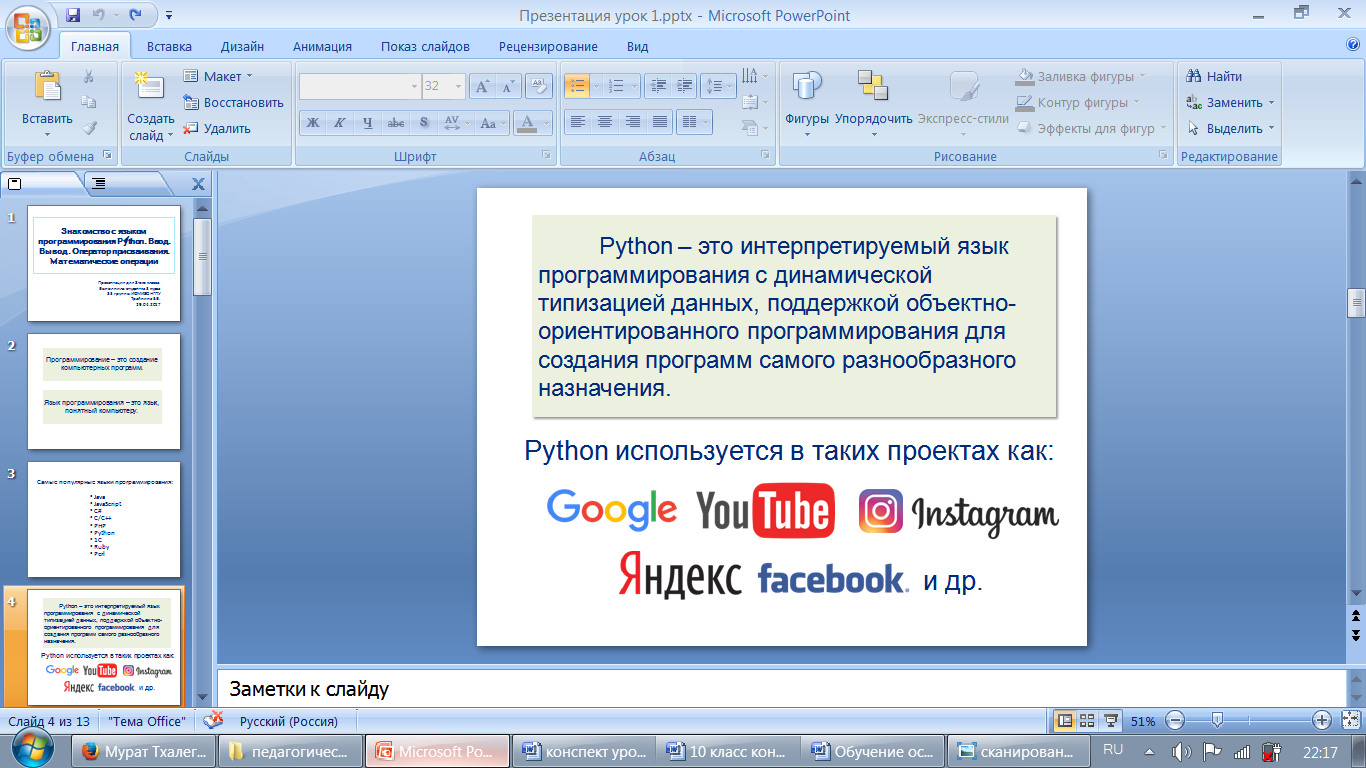Click the Найти find button
1366x768 pixels.
click(x=1214, y=76)
